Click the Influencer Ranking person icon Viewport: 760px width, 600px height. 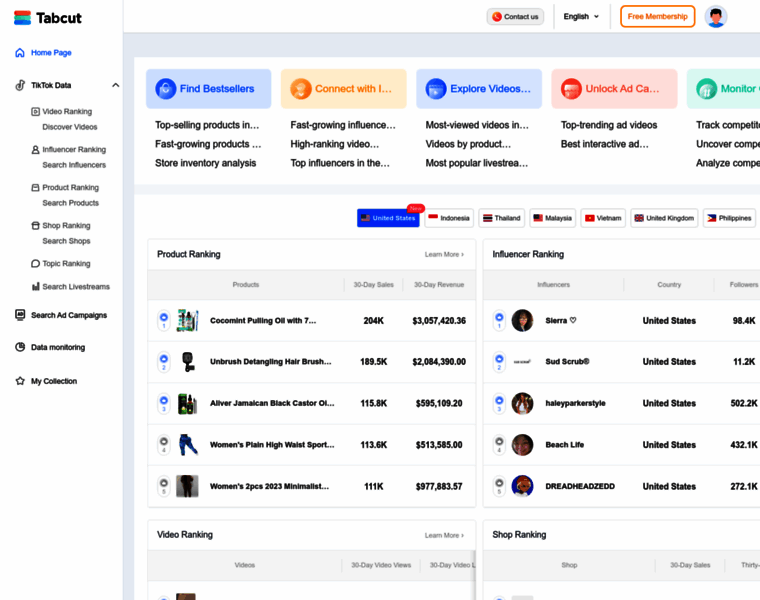pyautogui.click(x=35, y=149)
